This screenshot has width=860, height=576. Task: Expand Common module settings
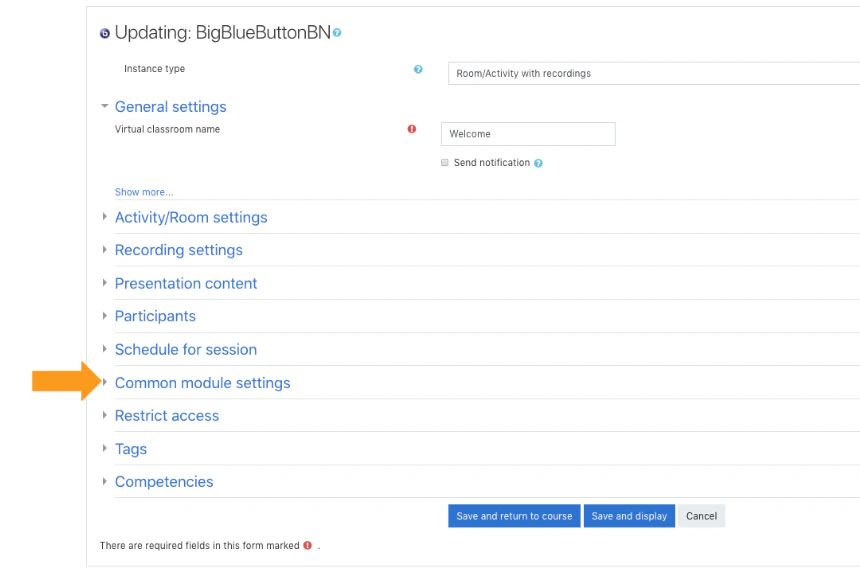[202, 382]
